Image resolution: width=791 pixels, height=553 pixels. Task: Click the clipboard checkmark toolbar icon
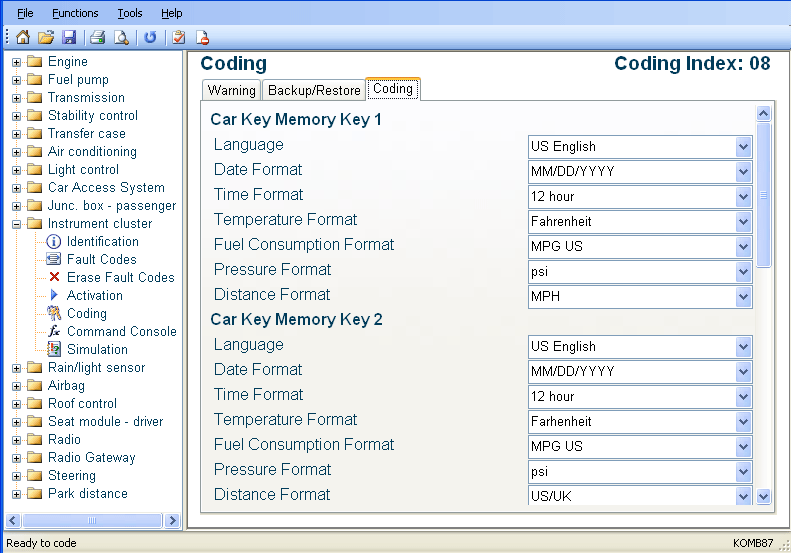click(x=179, y=38)
